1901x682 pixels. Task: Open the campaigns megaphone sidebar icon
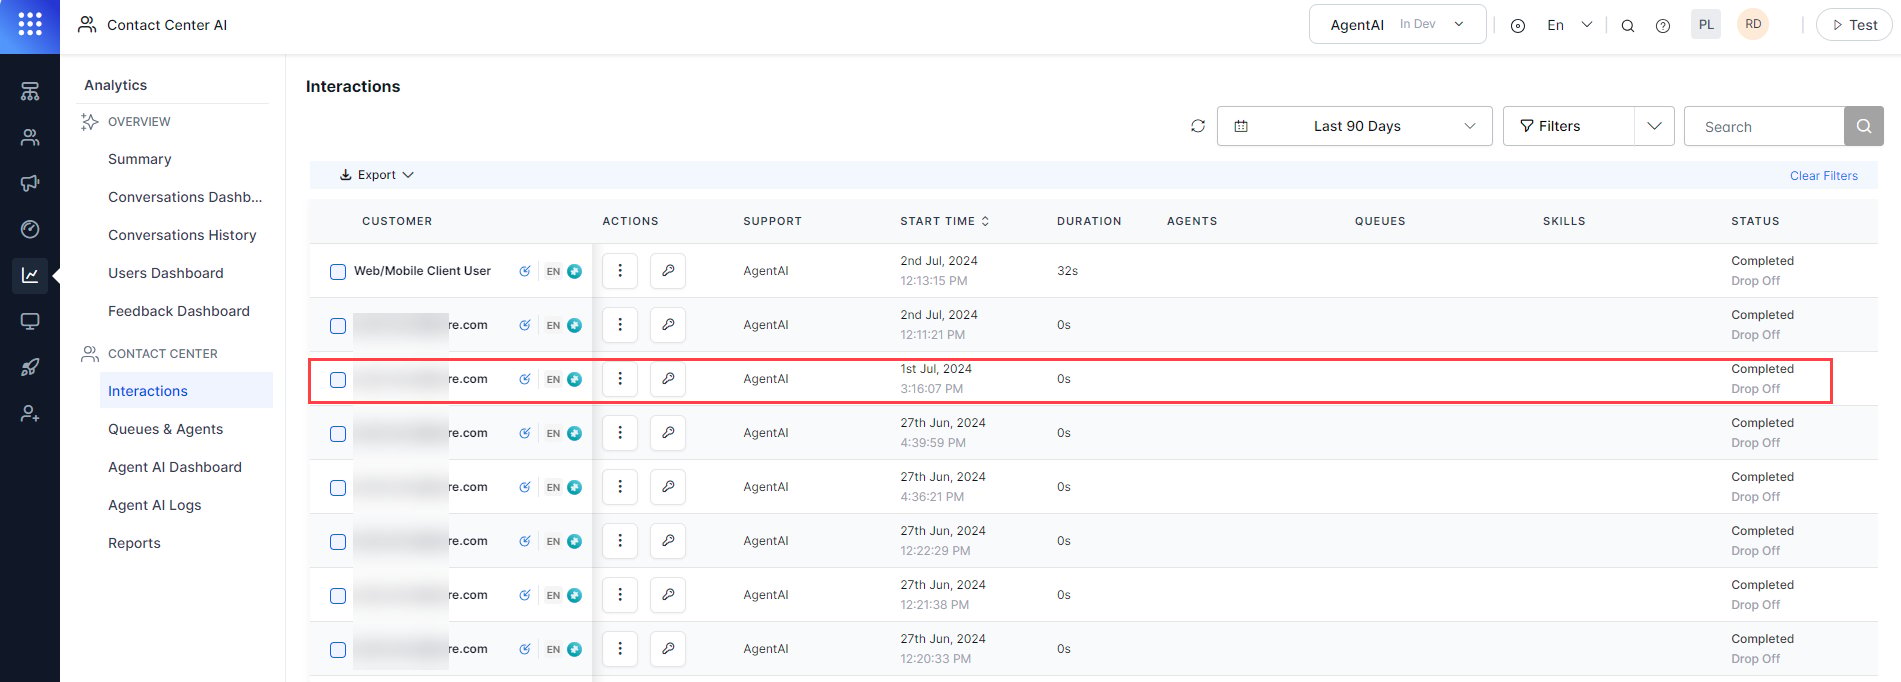point(30,184)
